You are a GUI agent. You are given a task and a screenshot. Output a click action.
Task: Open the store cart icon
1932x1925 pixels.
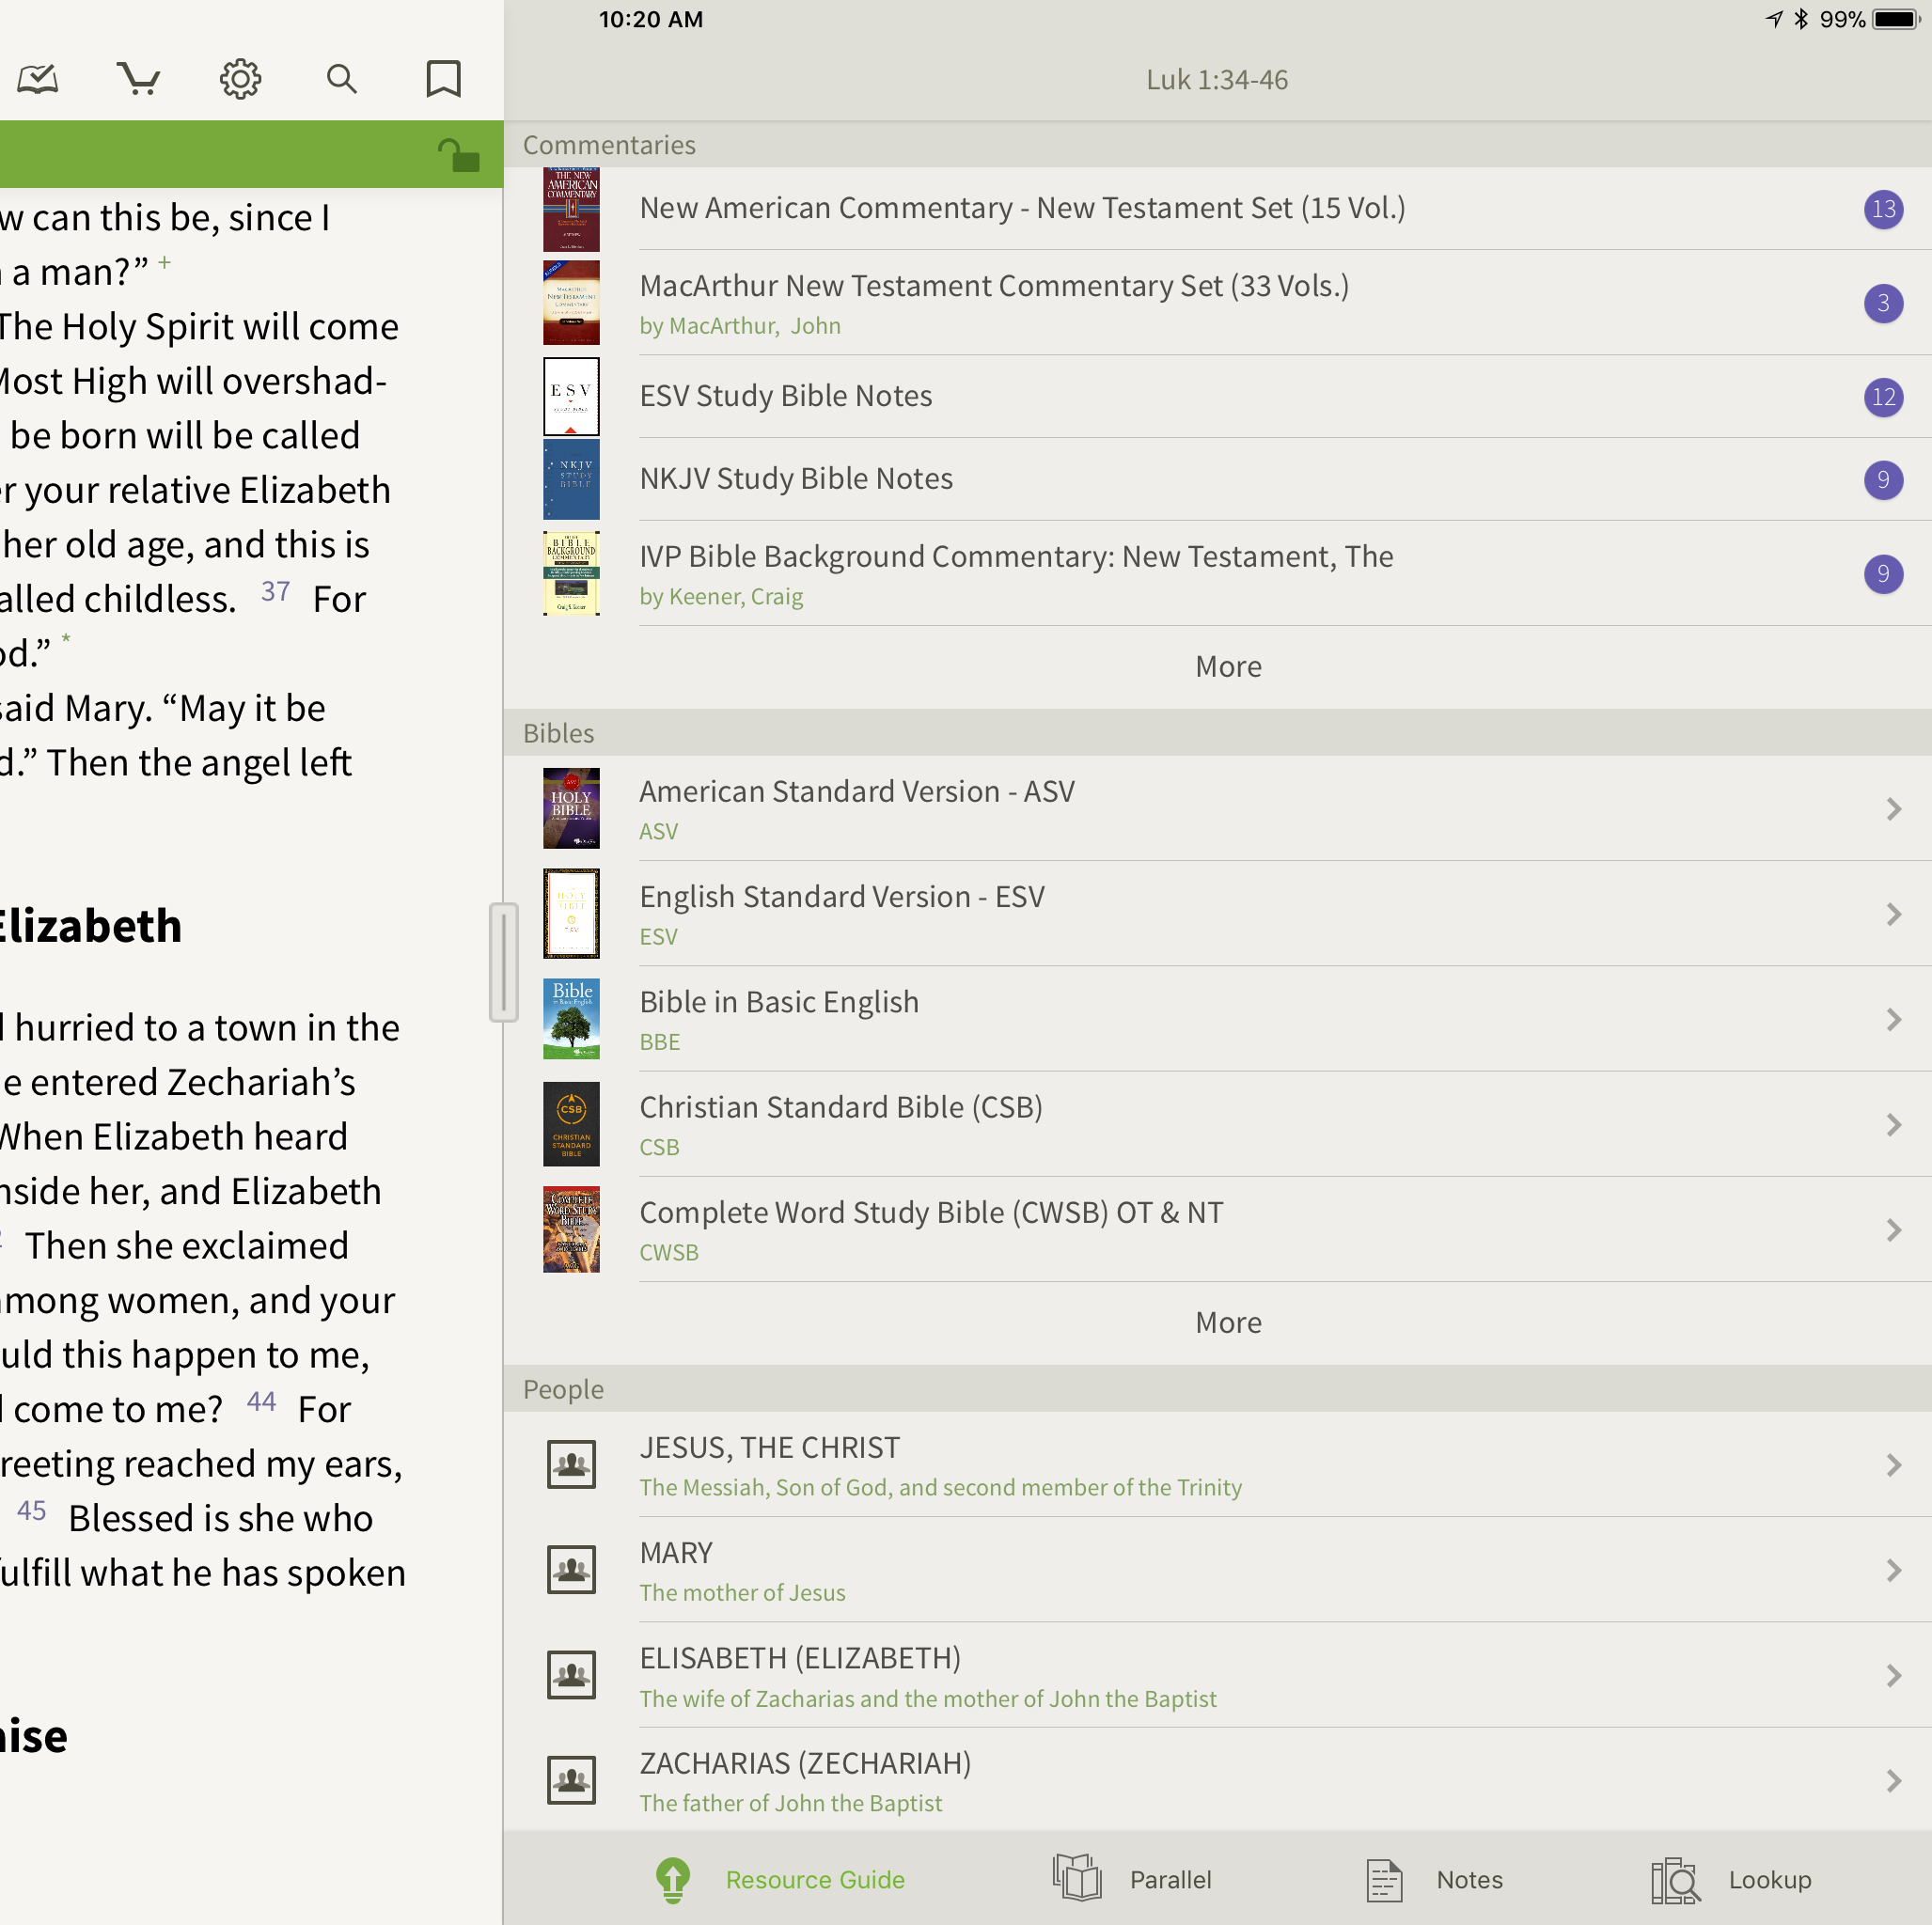coord(139,79)
